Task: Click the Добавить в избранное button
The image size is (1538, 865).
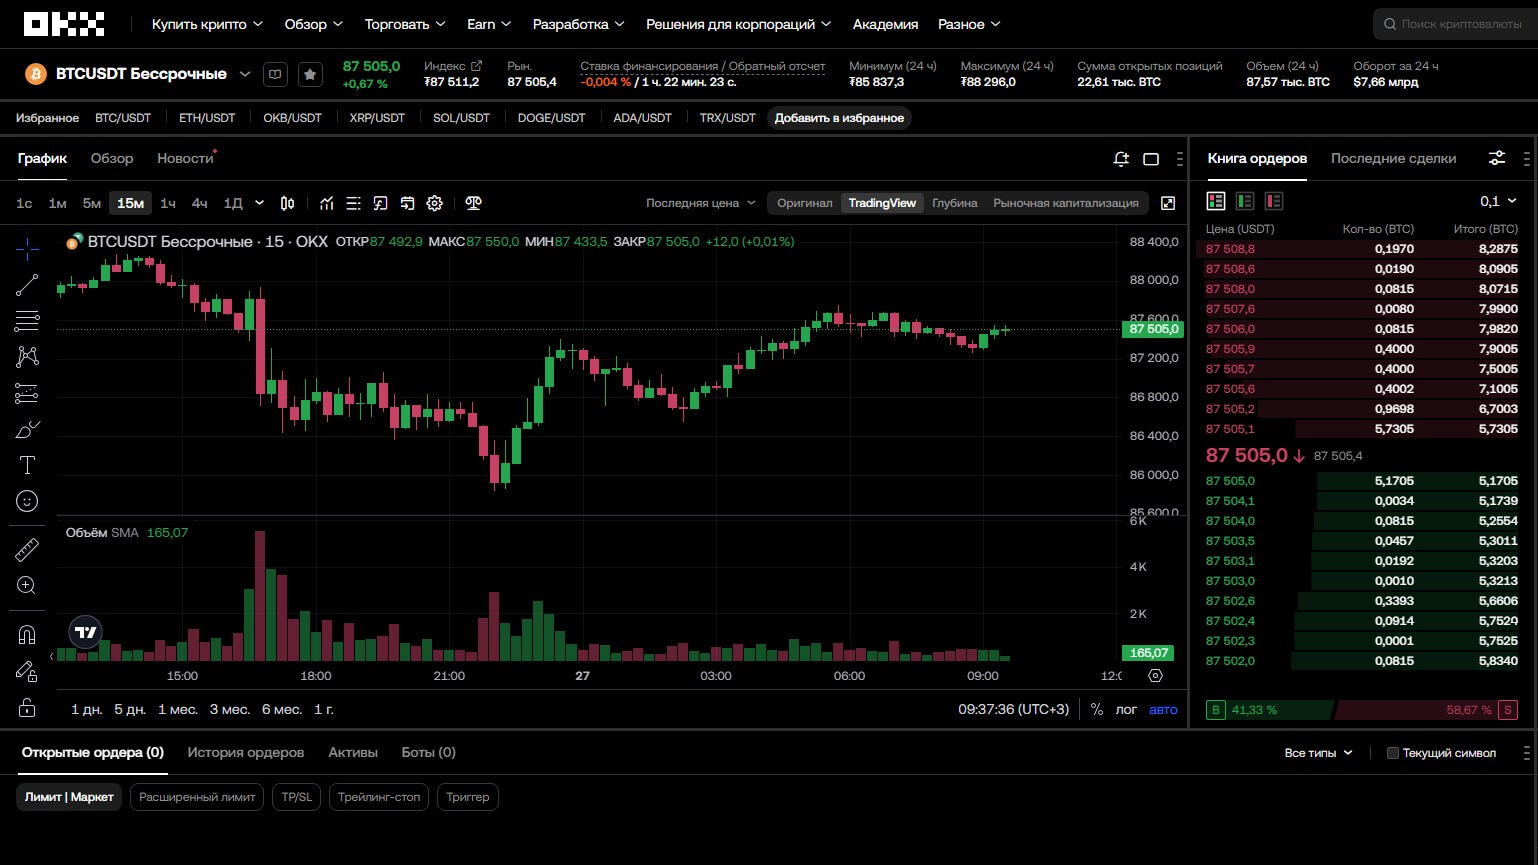Action: (839, 118)
